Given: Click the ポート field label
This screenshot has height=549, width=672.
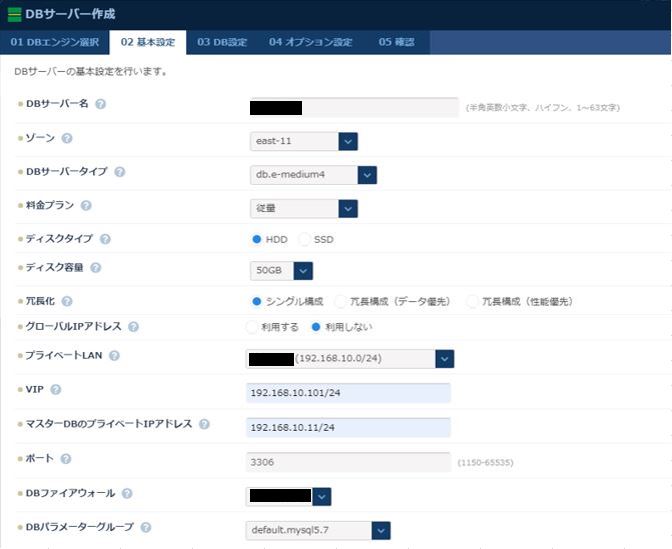Looking at the screenshot, I should pyautogui.click(x=39, y=458).
